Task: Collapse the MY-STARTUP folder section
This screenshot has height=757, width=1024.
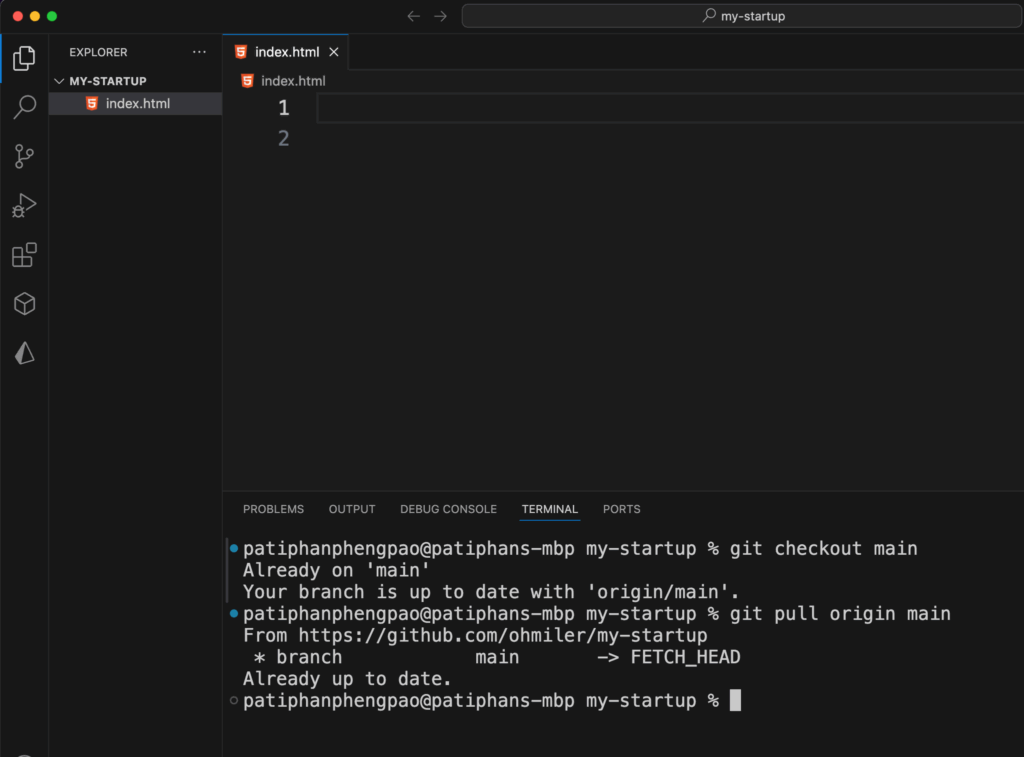Action: tap(58, 81)
